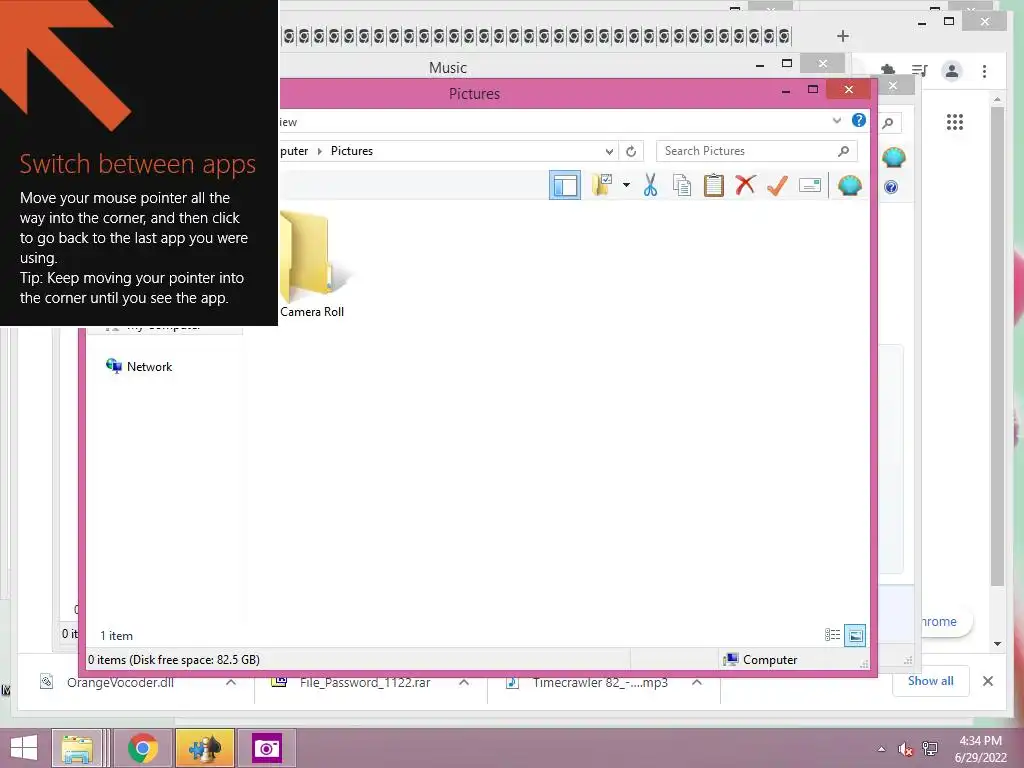Open OrangeVocoder.dll download item
The image size is (1024, 768).
120,682
